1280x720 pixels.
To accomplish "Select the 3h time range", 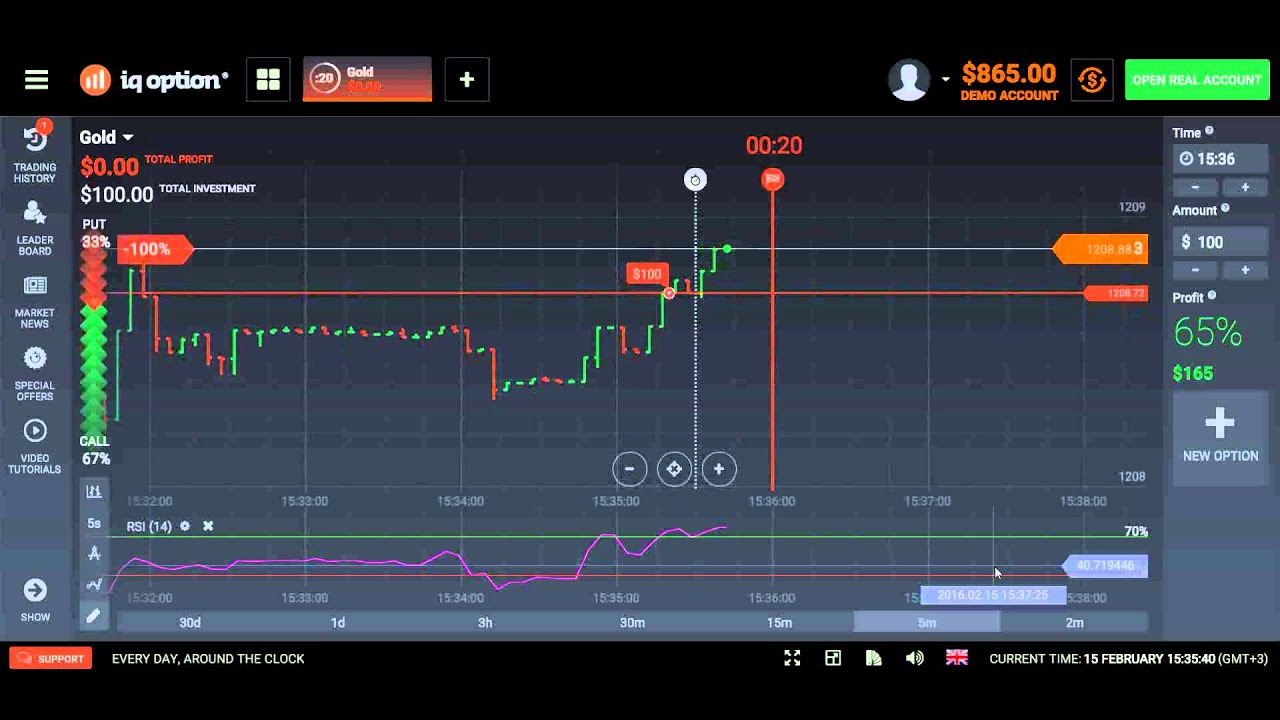I will coord(485,622).
